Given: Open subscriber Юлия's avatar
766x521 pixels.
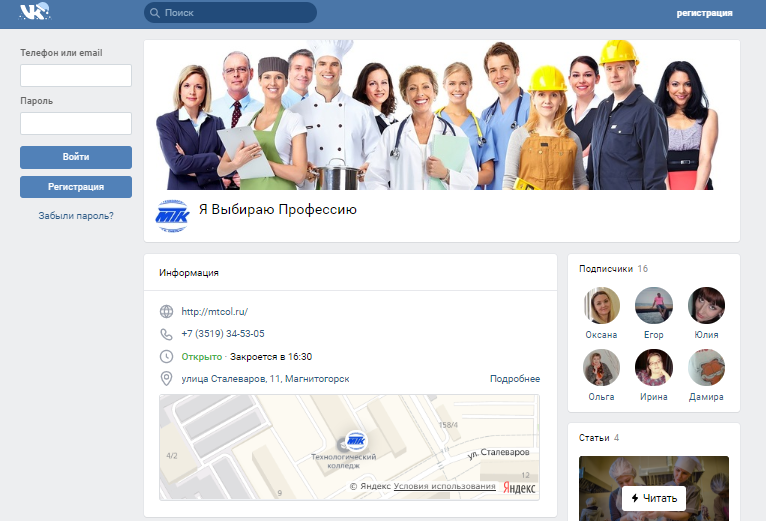Looking at the screenshot, I should tap(706, 305).
